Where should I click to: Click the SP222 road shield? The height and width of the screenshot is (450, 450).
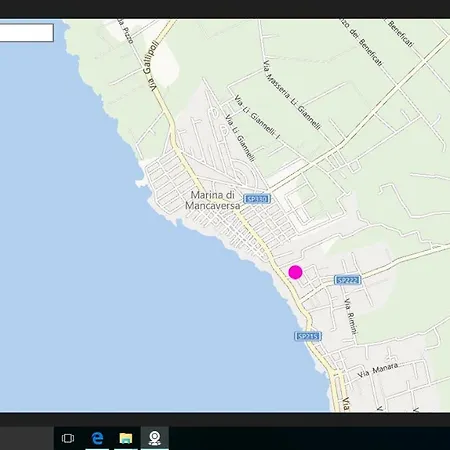[348, 280]
